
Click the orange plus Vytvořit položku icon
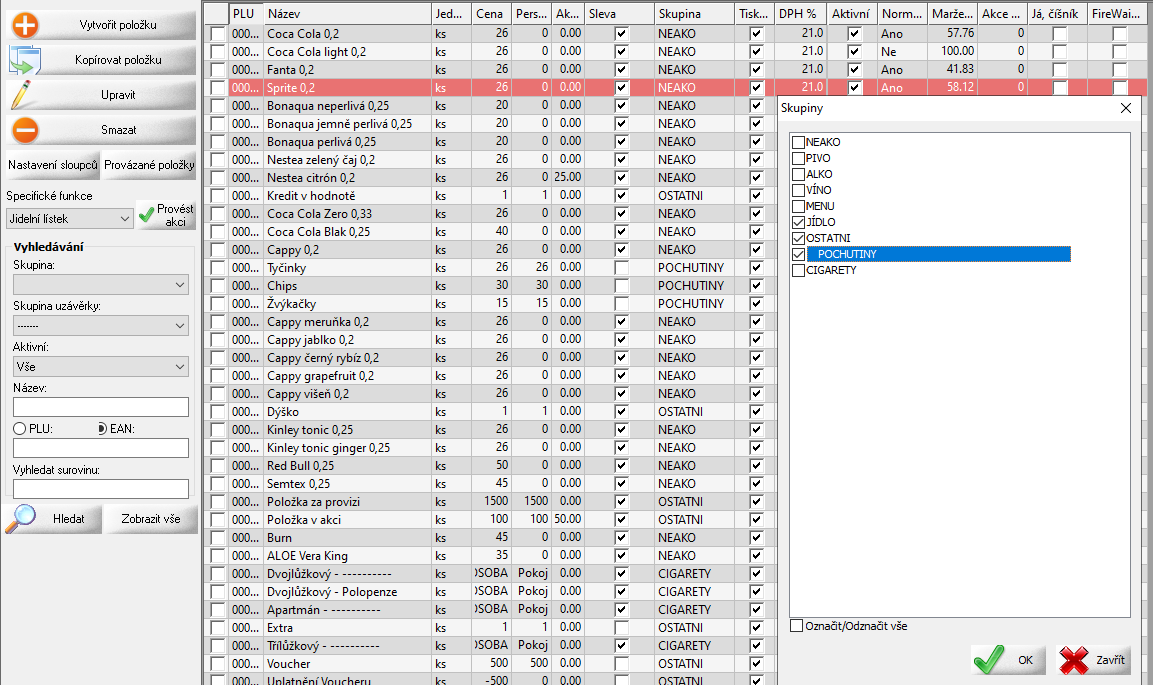24,25
